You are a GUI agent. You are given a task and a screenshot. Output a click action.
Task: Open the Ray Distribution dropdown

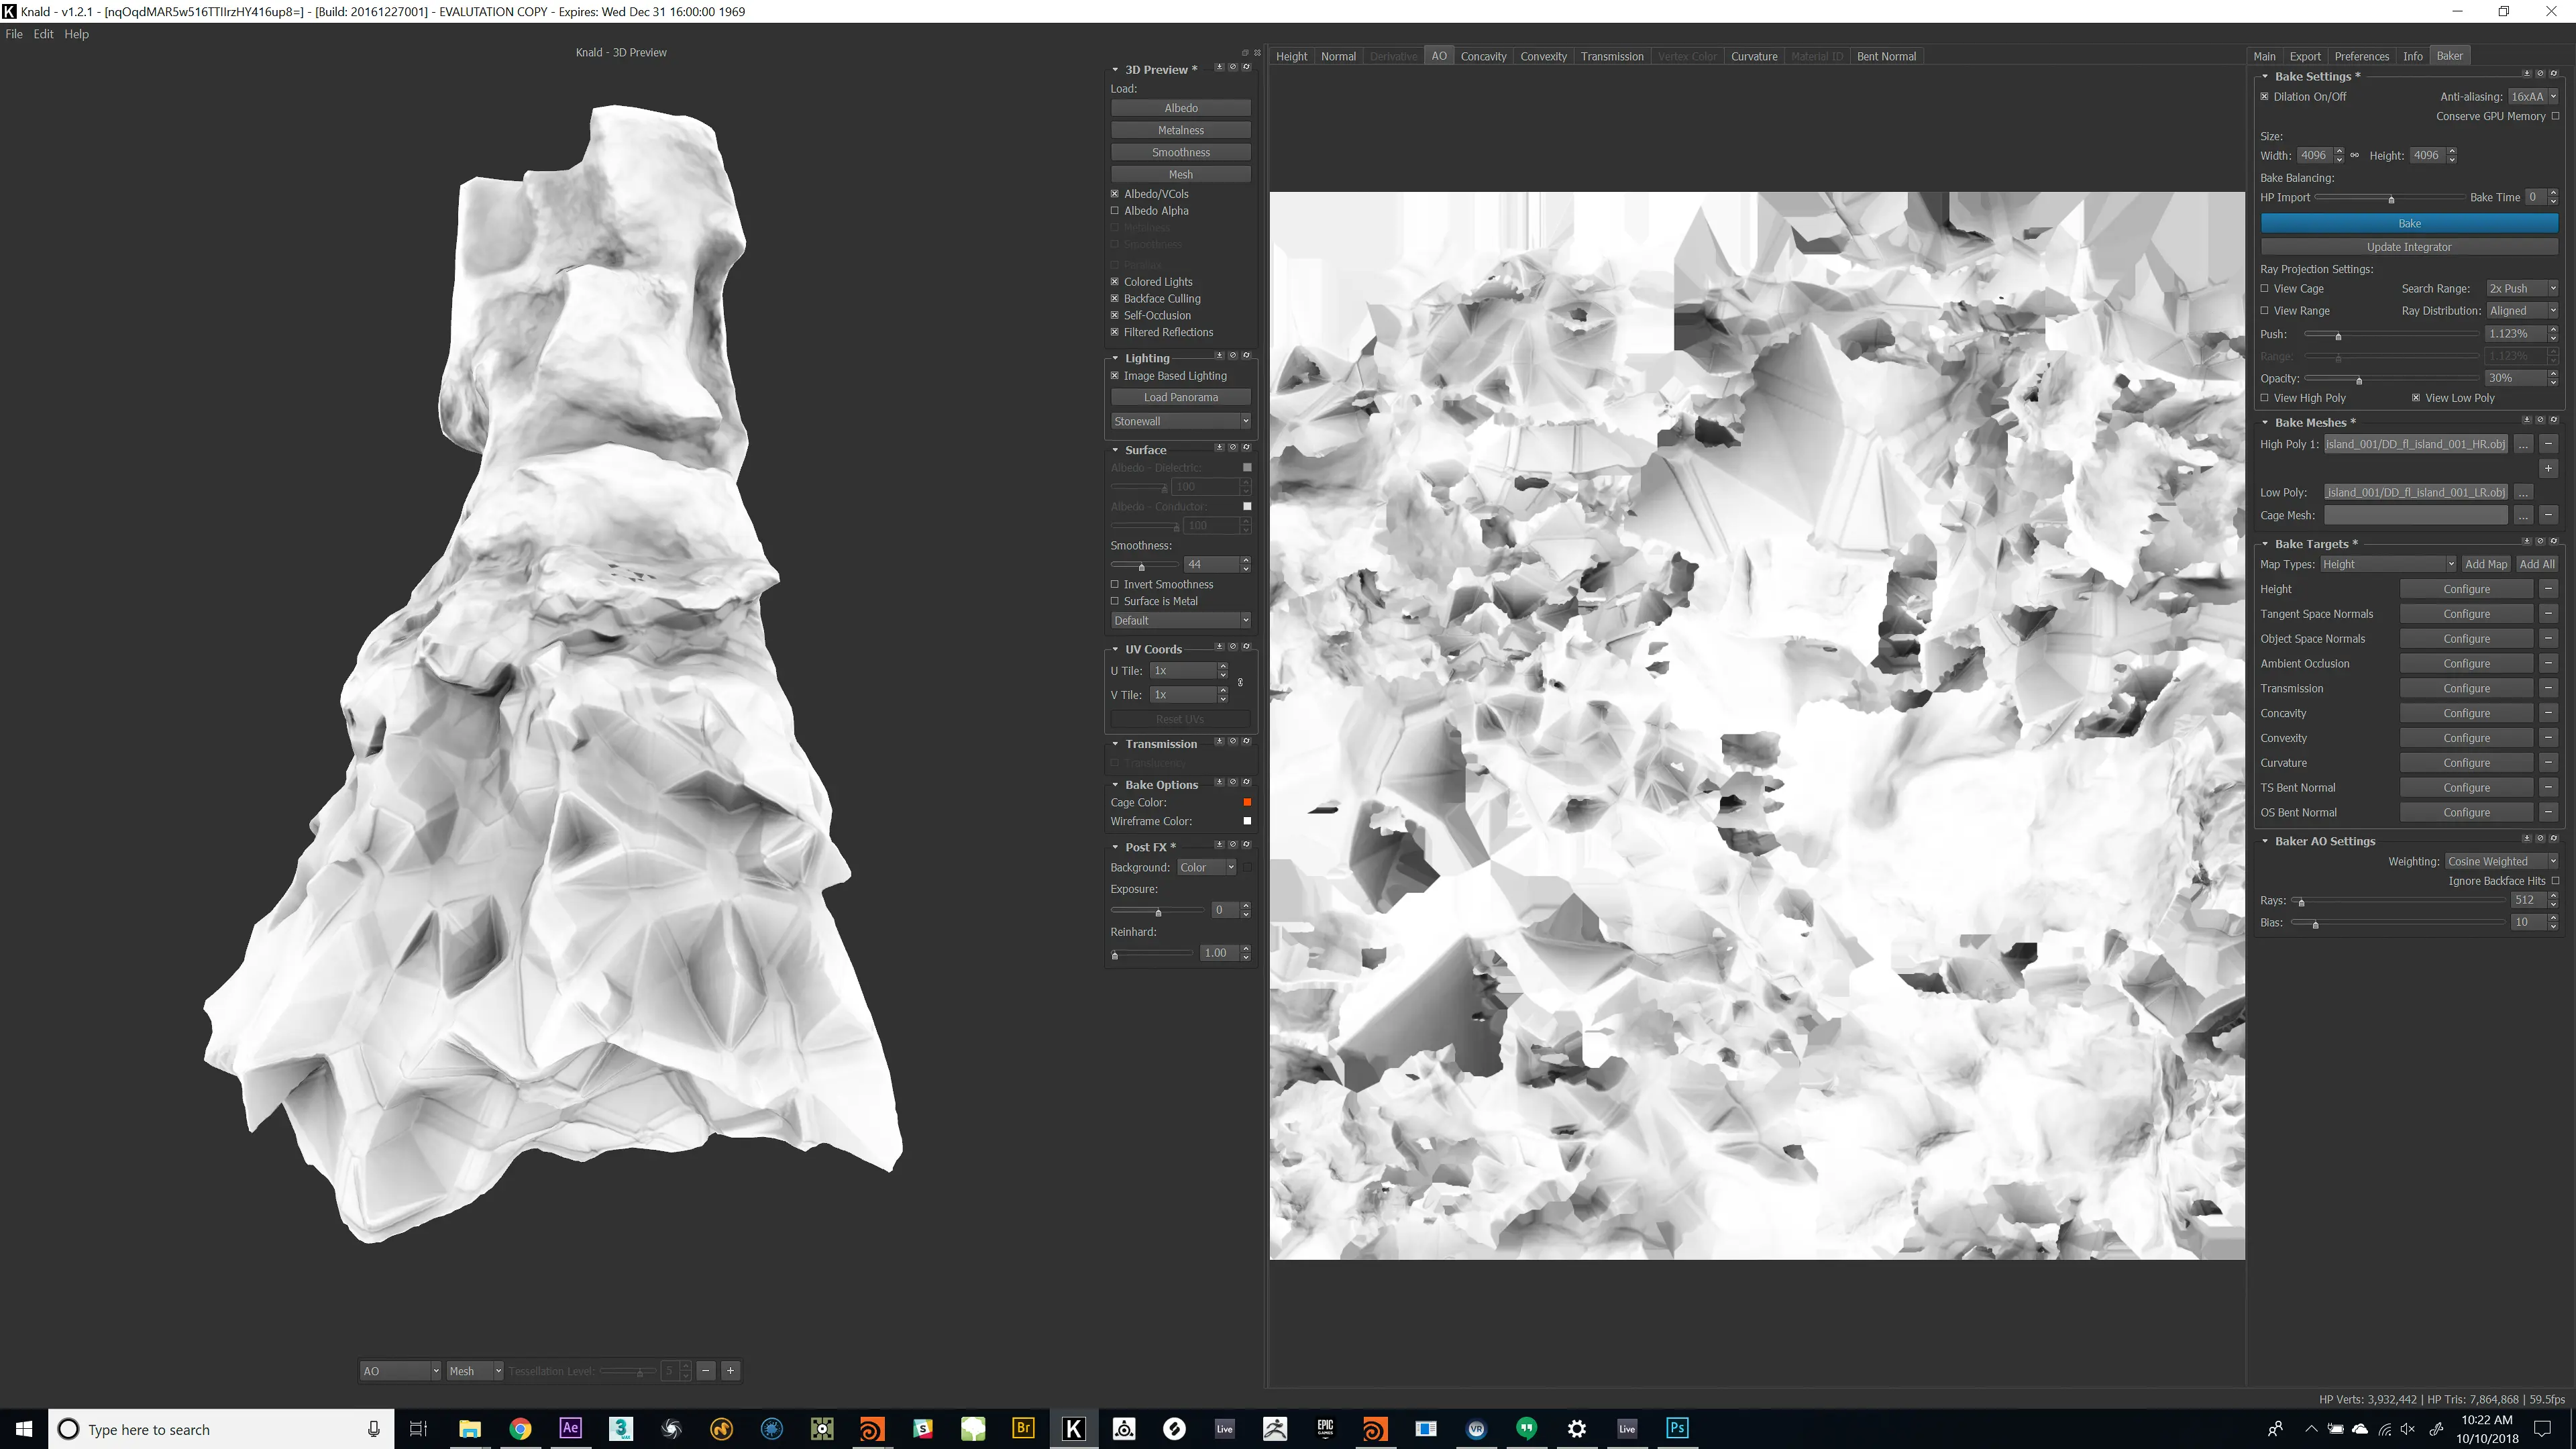point(2522,311)
